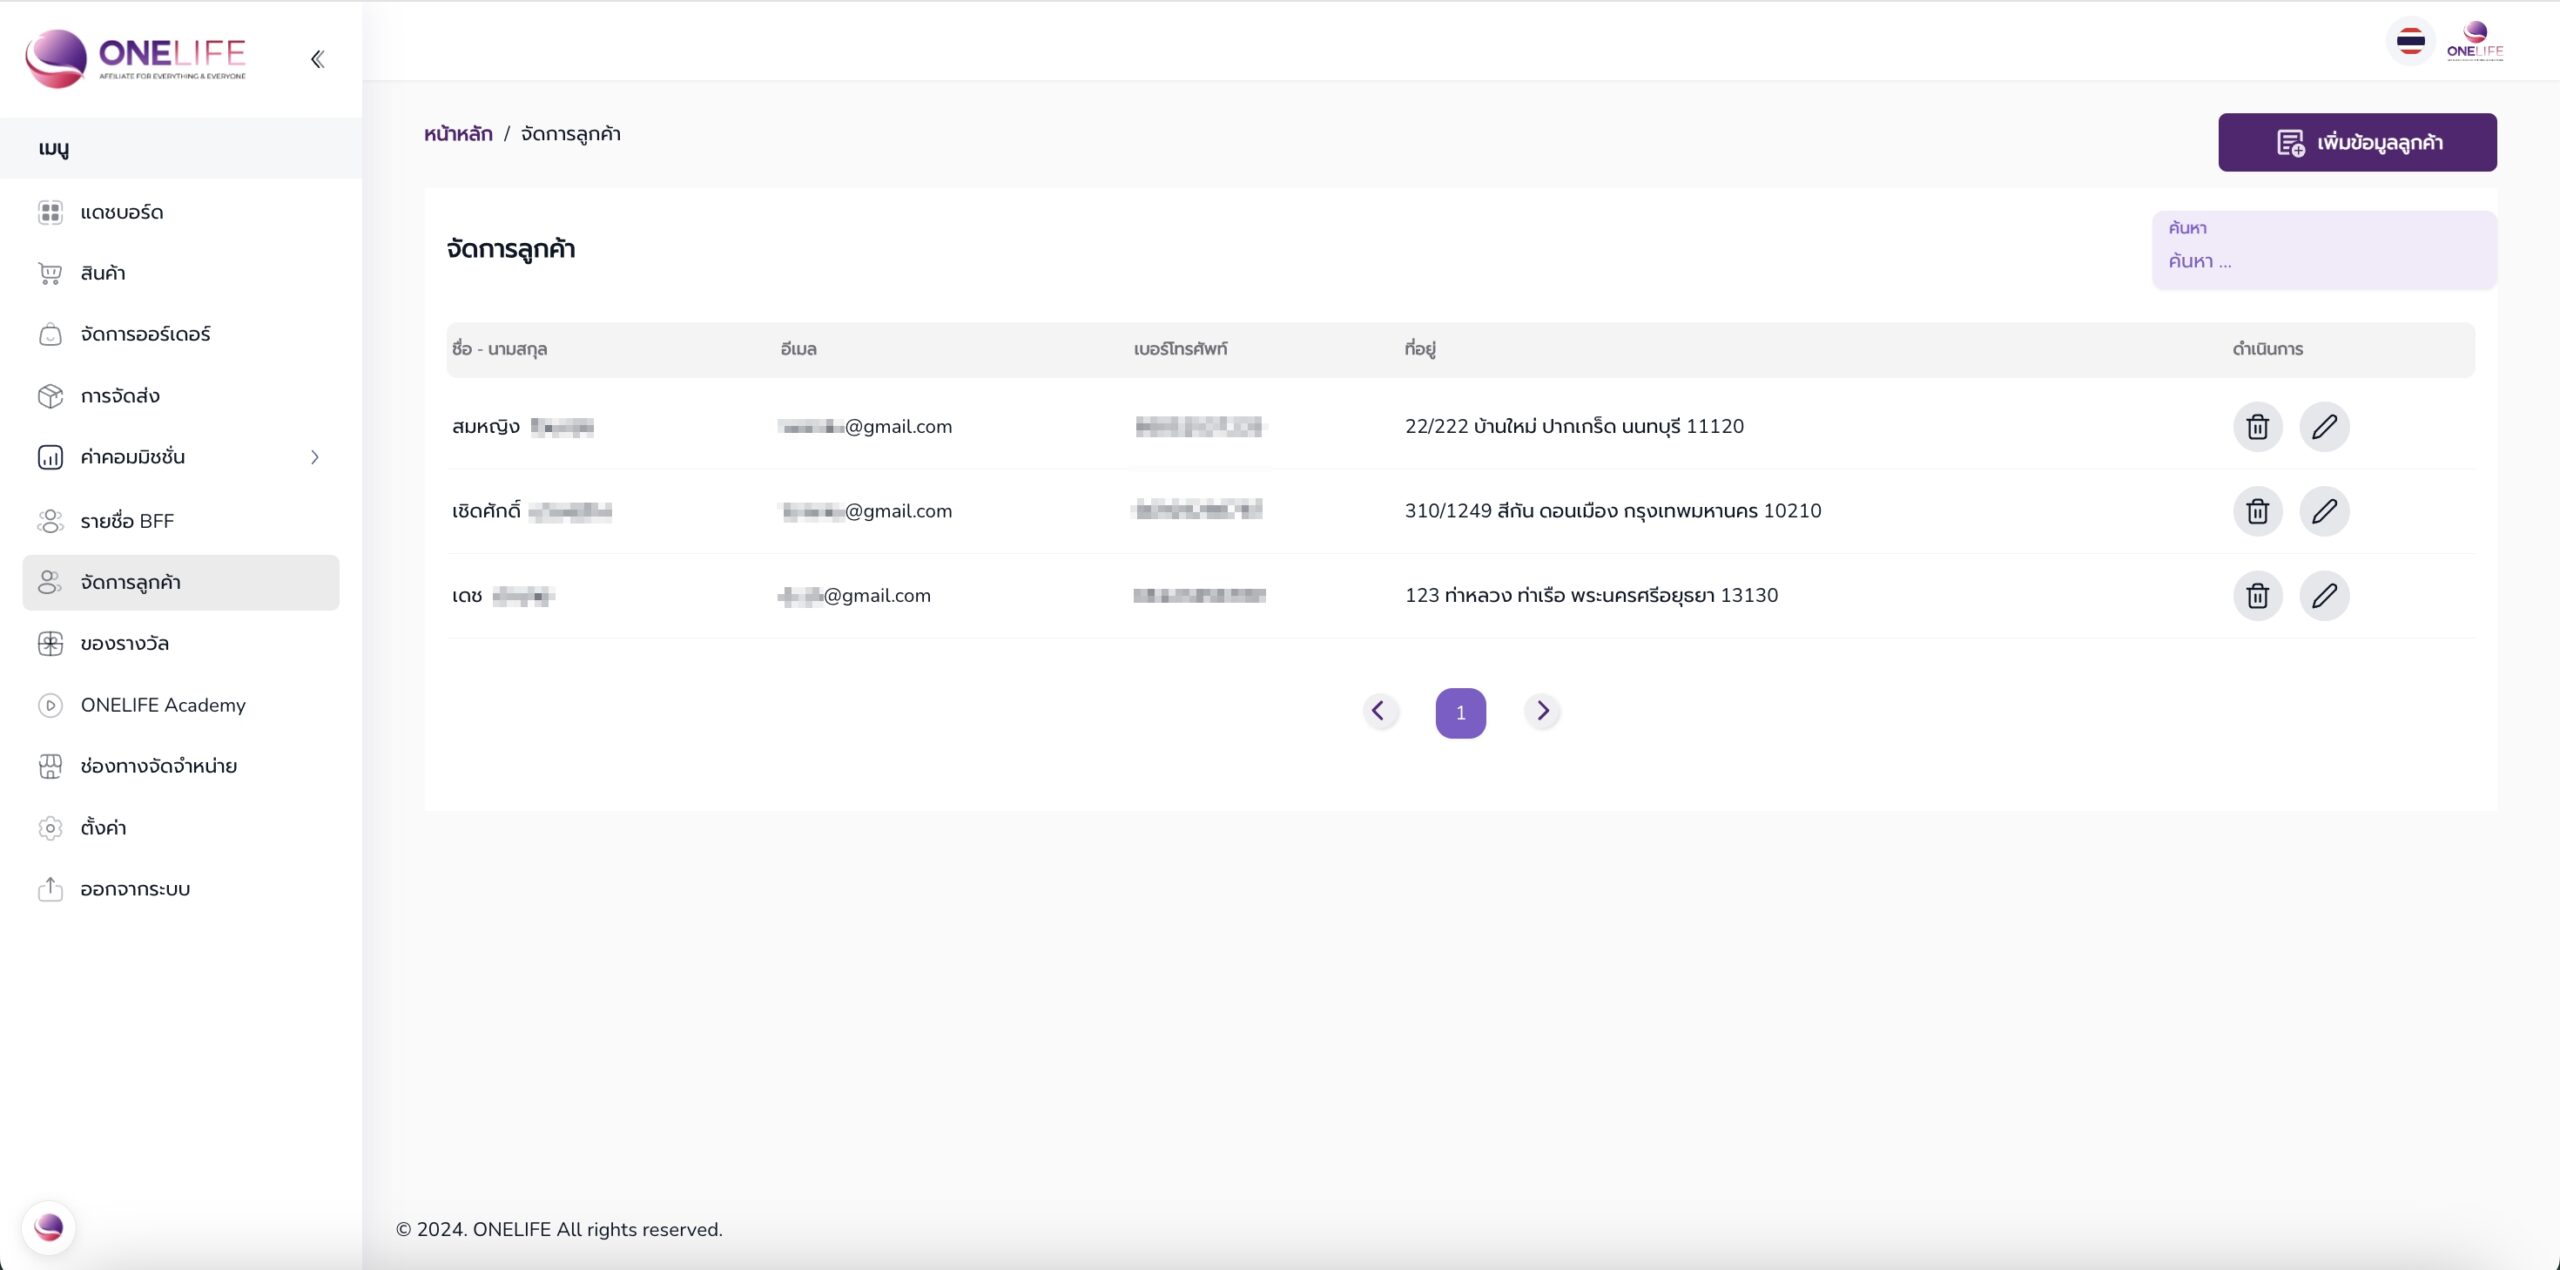Edit the เดช customer entry
Image resolution: width=2560 pixels, height=1270 pixels.
tap(2323, 596)
